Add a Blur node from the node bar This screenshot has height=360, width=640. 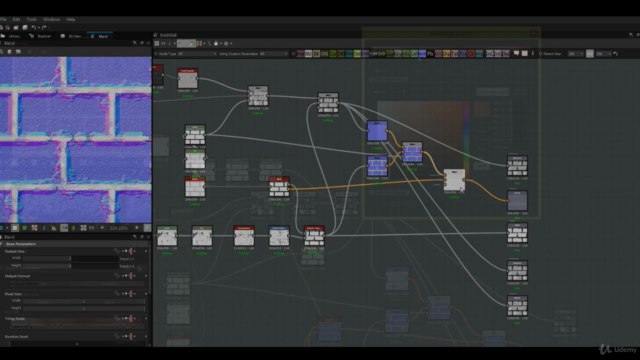(x=316, y=53)
